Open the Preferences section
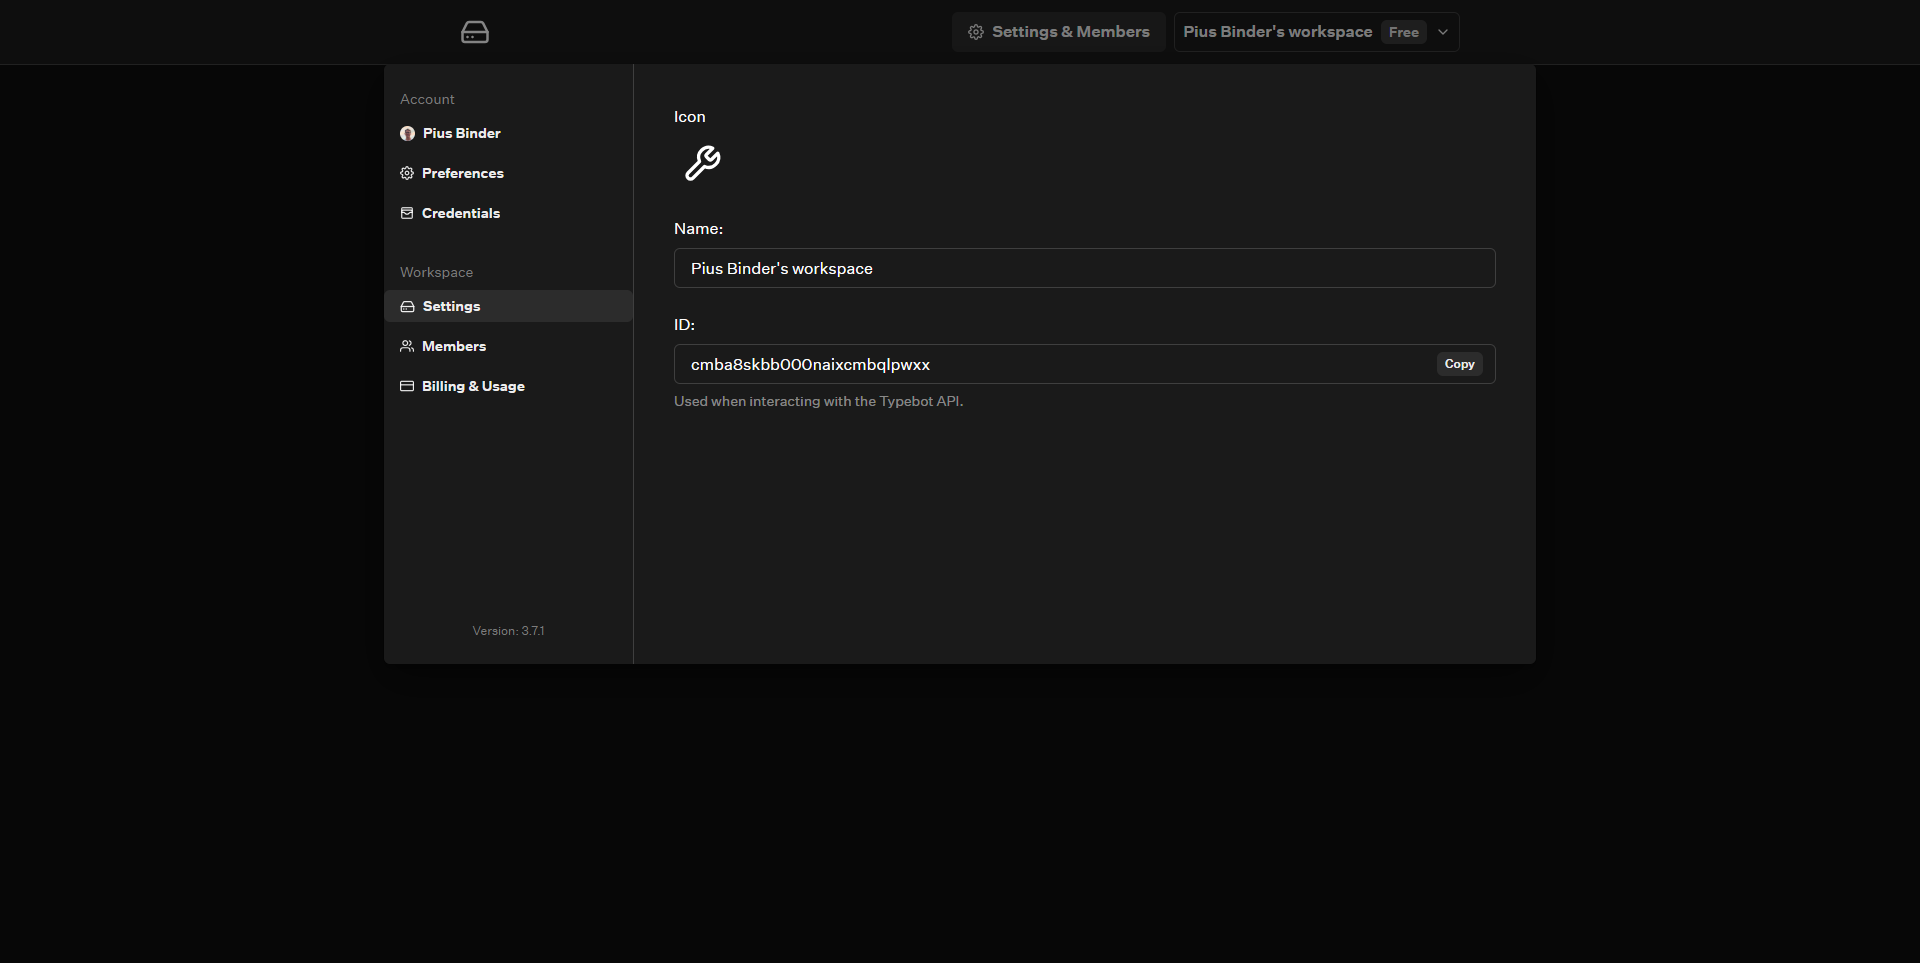 [x=463, y=173]
